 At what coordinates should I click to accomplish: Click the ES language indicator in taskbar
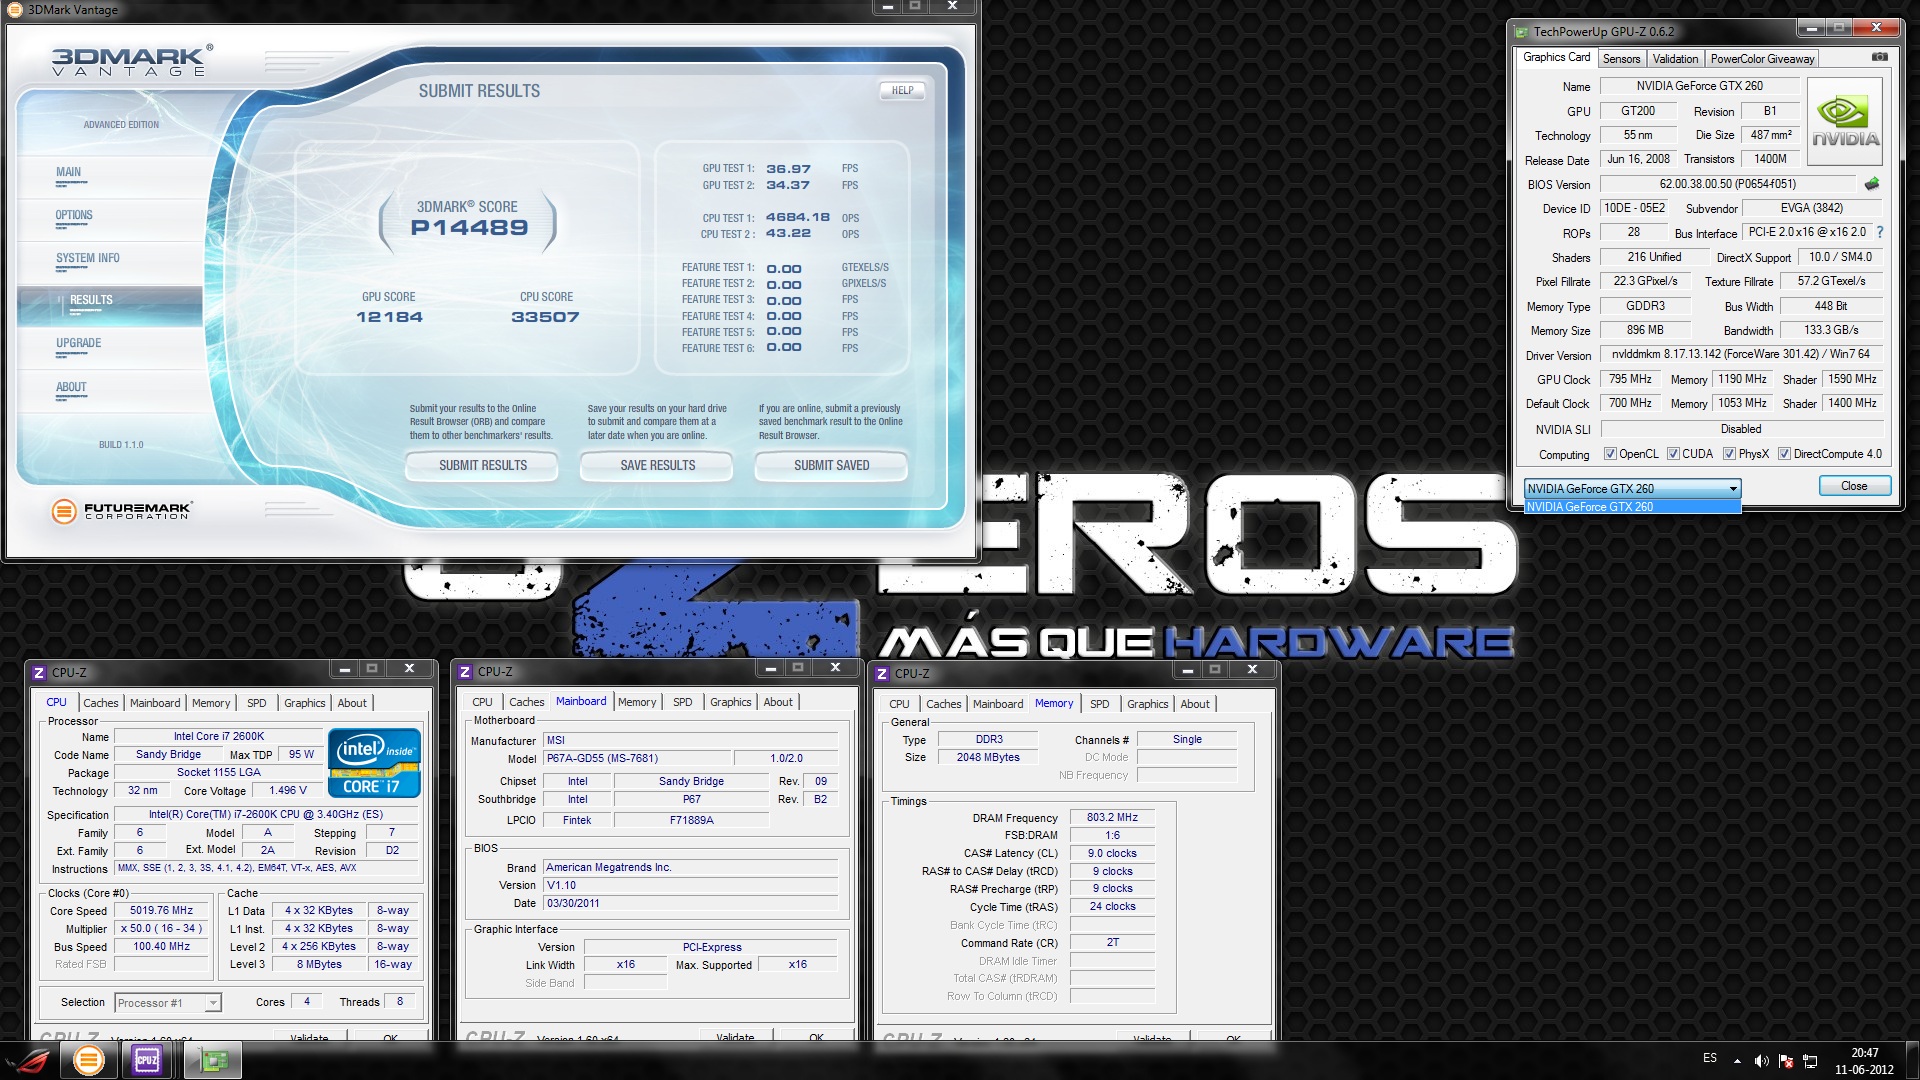1710,1058
